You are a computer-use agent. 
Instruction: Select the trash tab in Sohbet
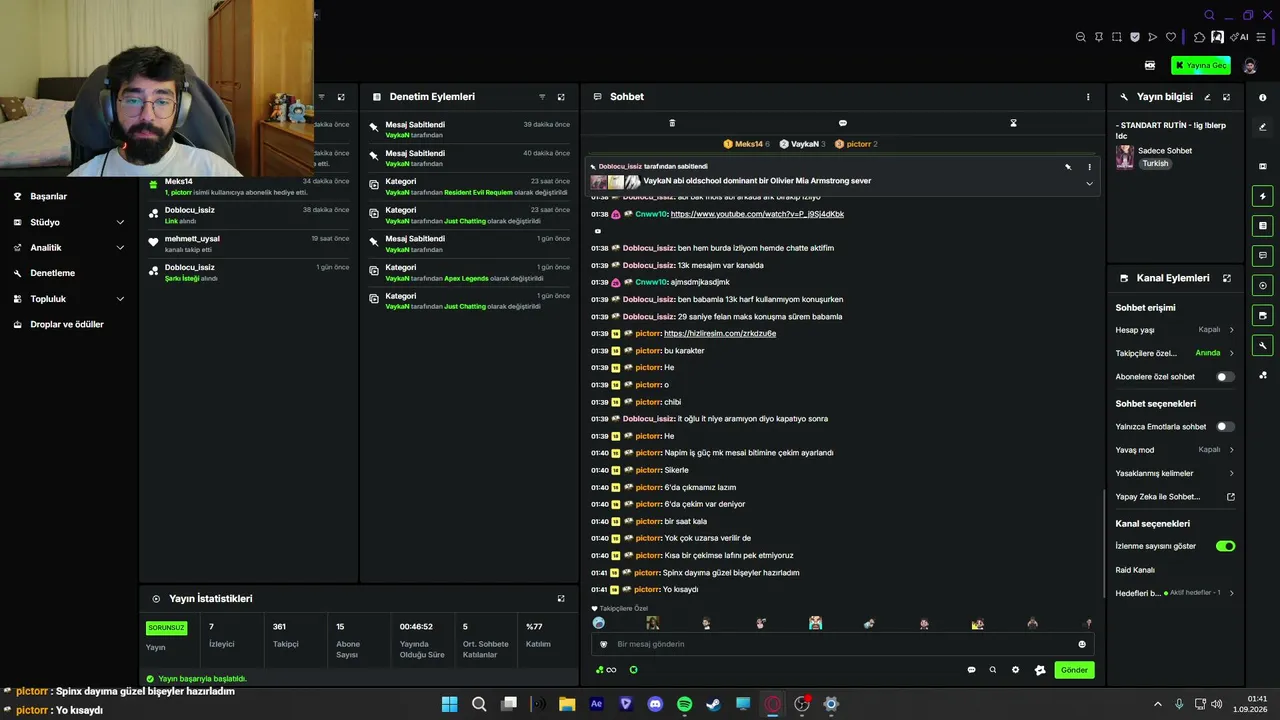click(672, 123)
